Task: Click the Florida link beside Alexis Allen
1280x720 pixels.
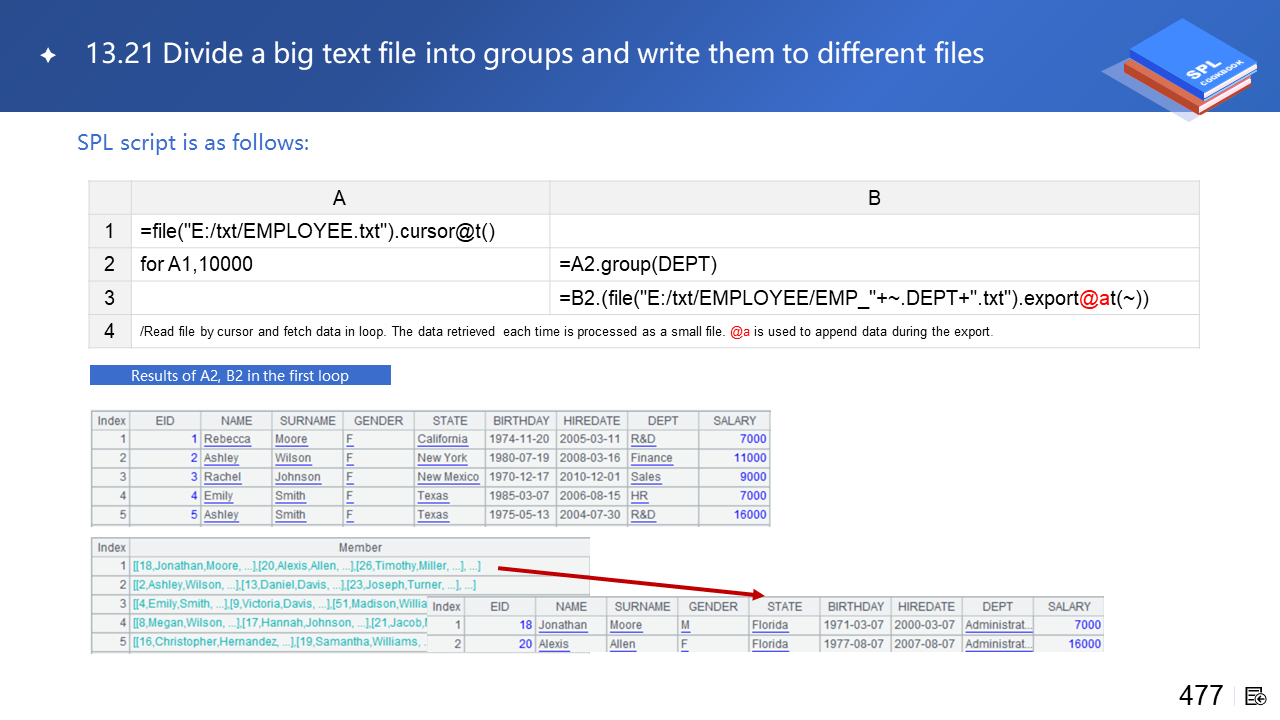Action: coord(770,644)
